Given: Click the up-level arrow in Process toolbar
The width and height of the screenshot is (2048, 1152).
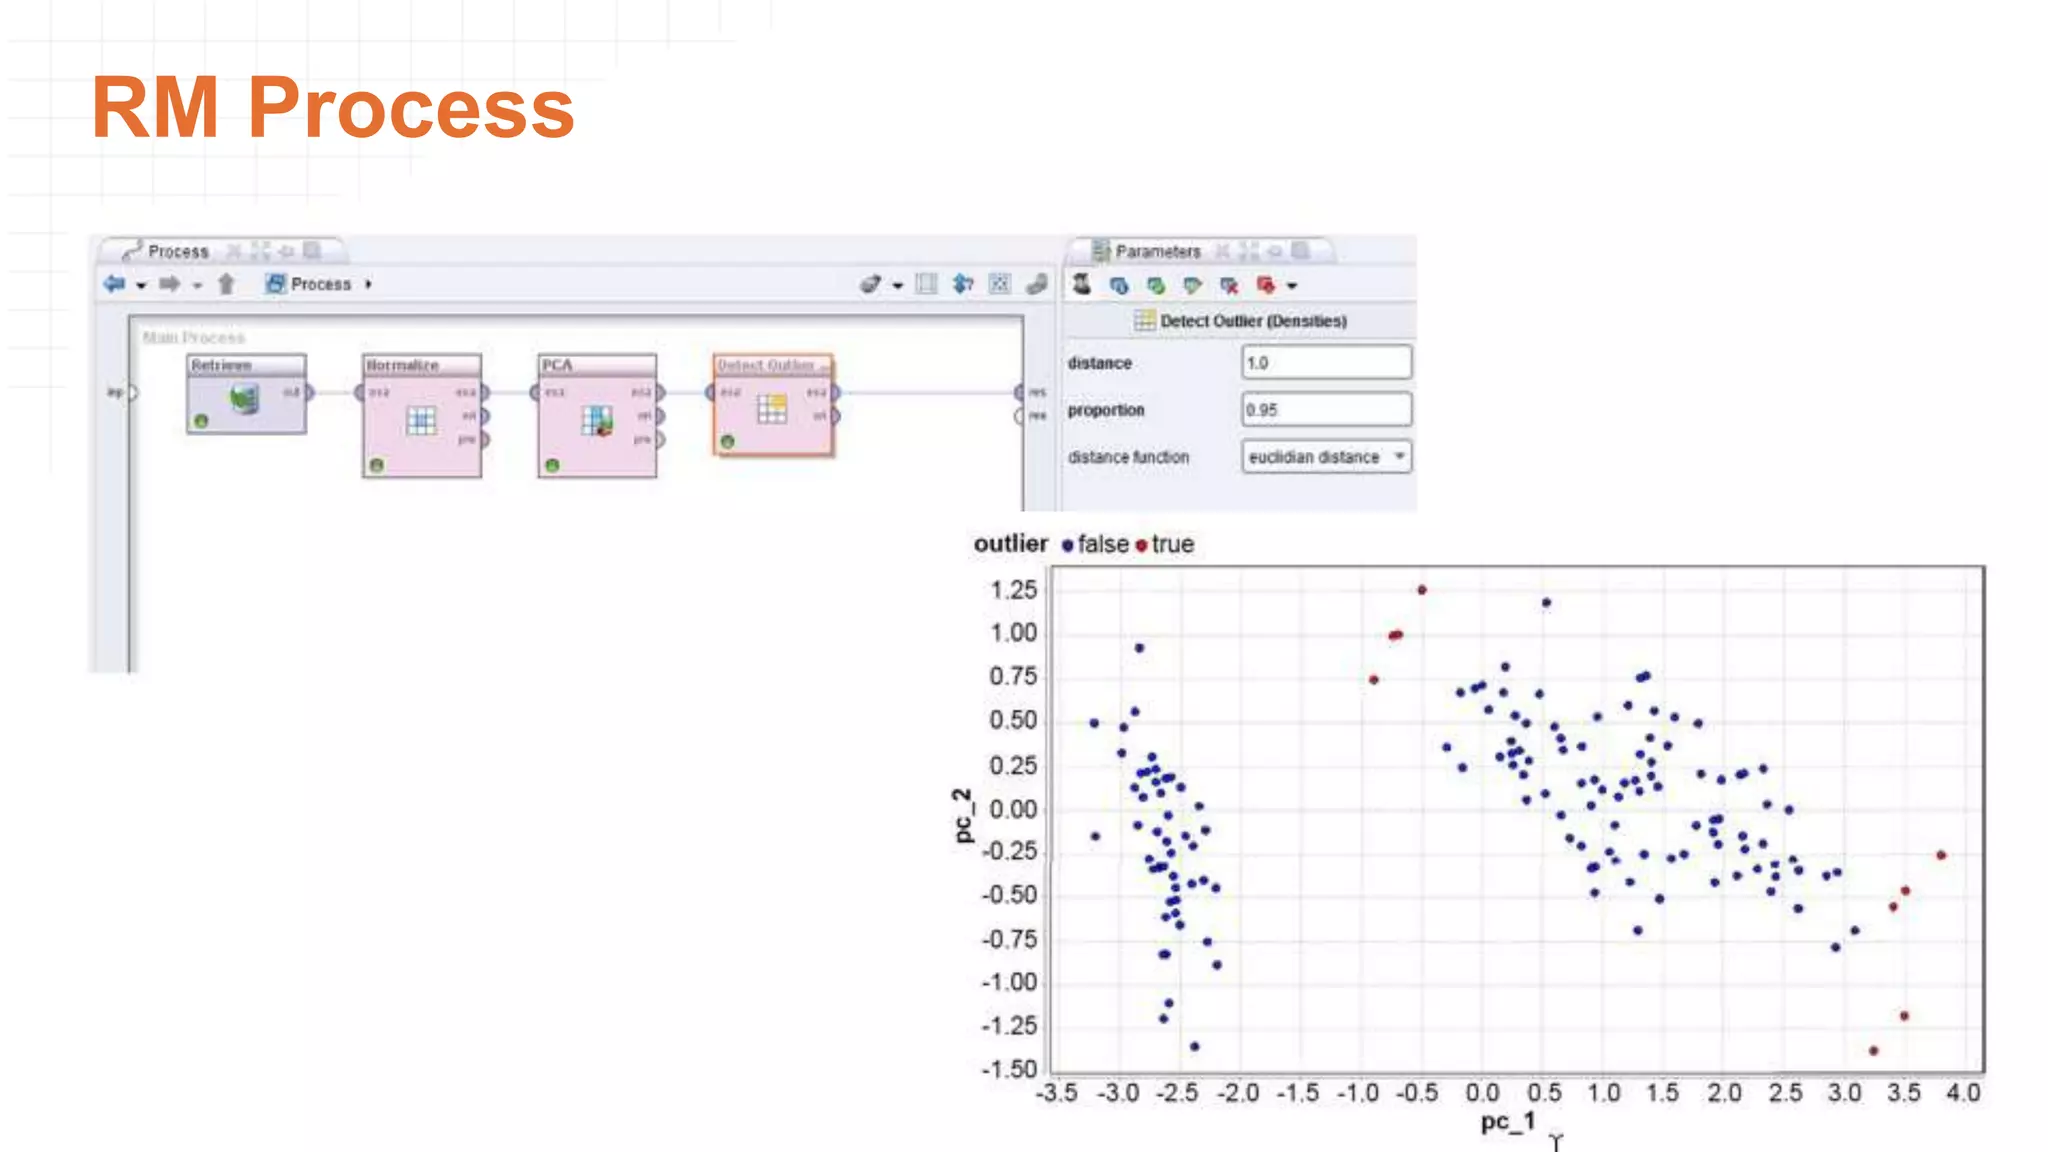Looking at the screenshot, I should pyautogui.click(x=226, y=284).
